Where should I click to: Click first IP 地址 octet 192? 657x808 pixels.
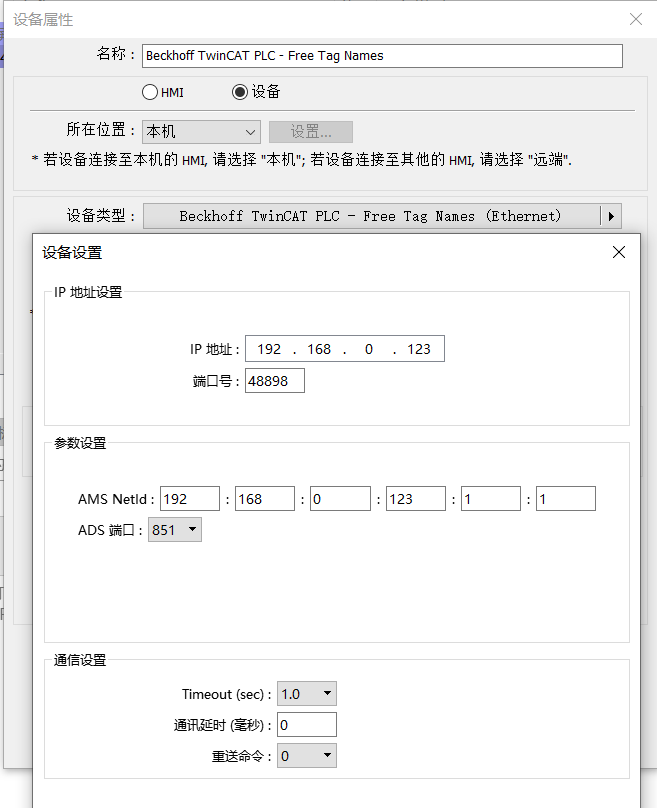(x=269, y=349)
